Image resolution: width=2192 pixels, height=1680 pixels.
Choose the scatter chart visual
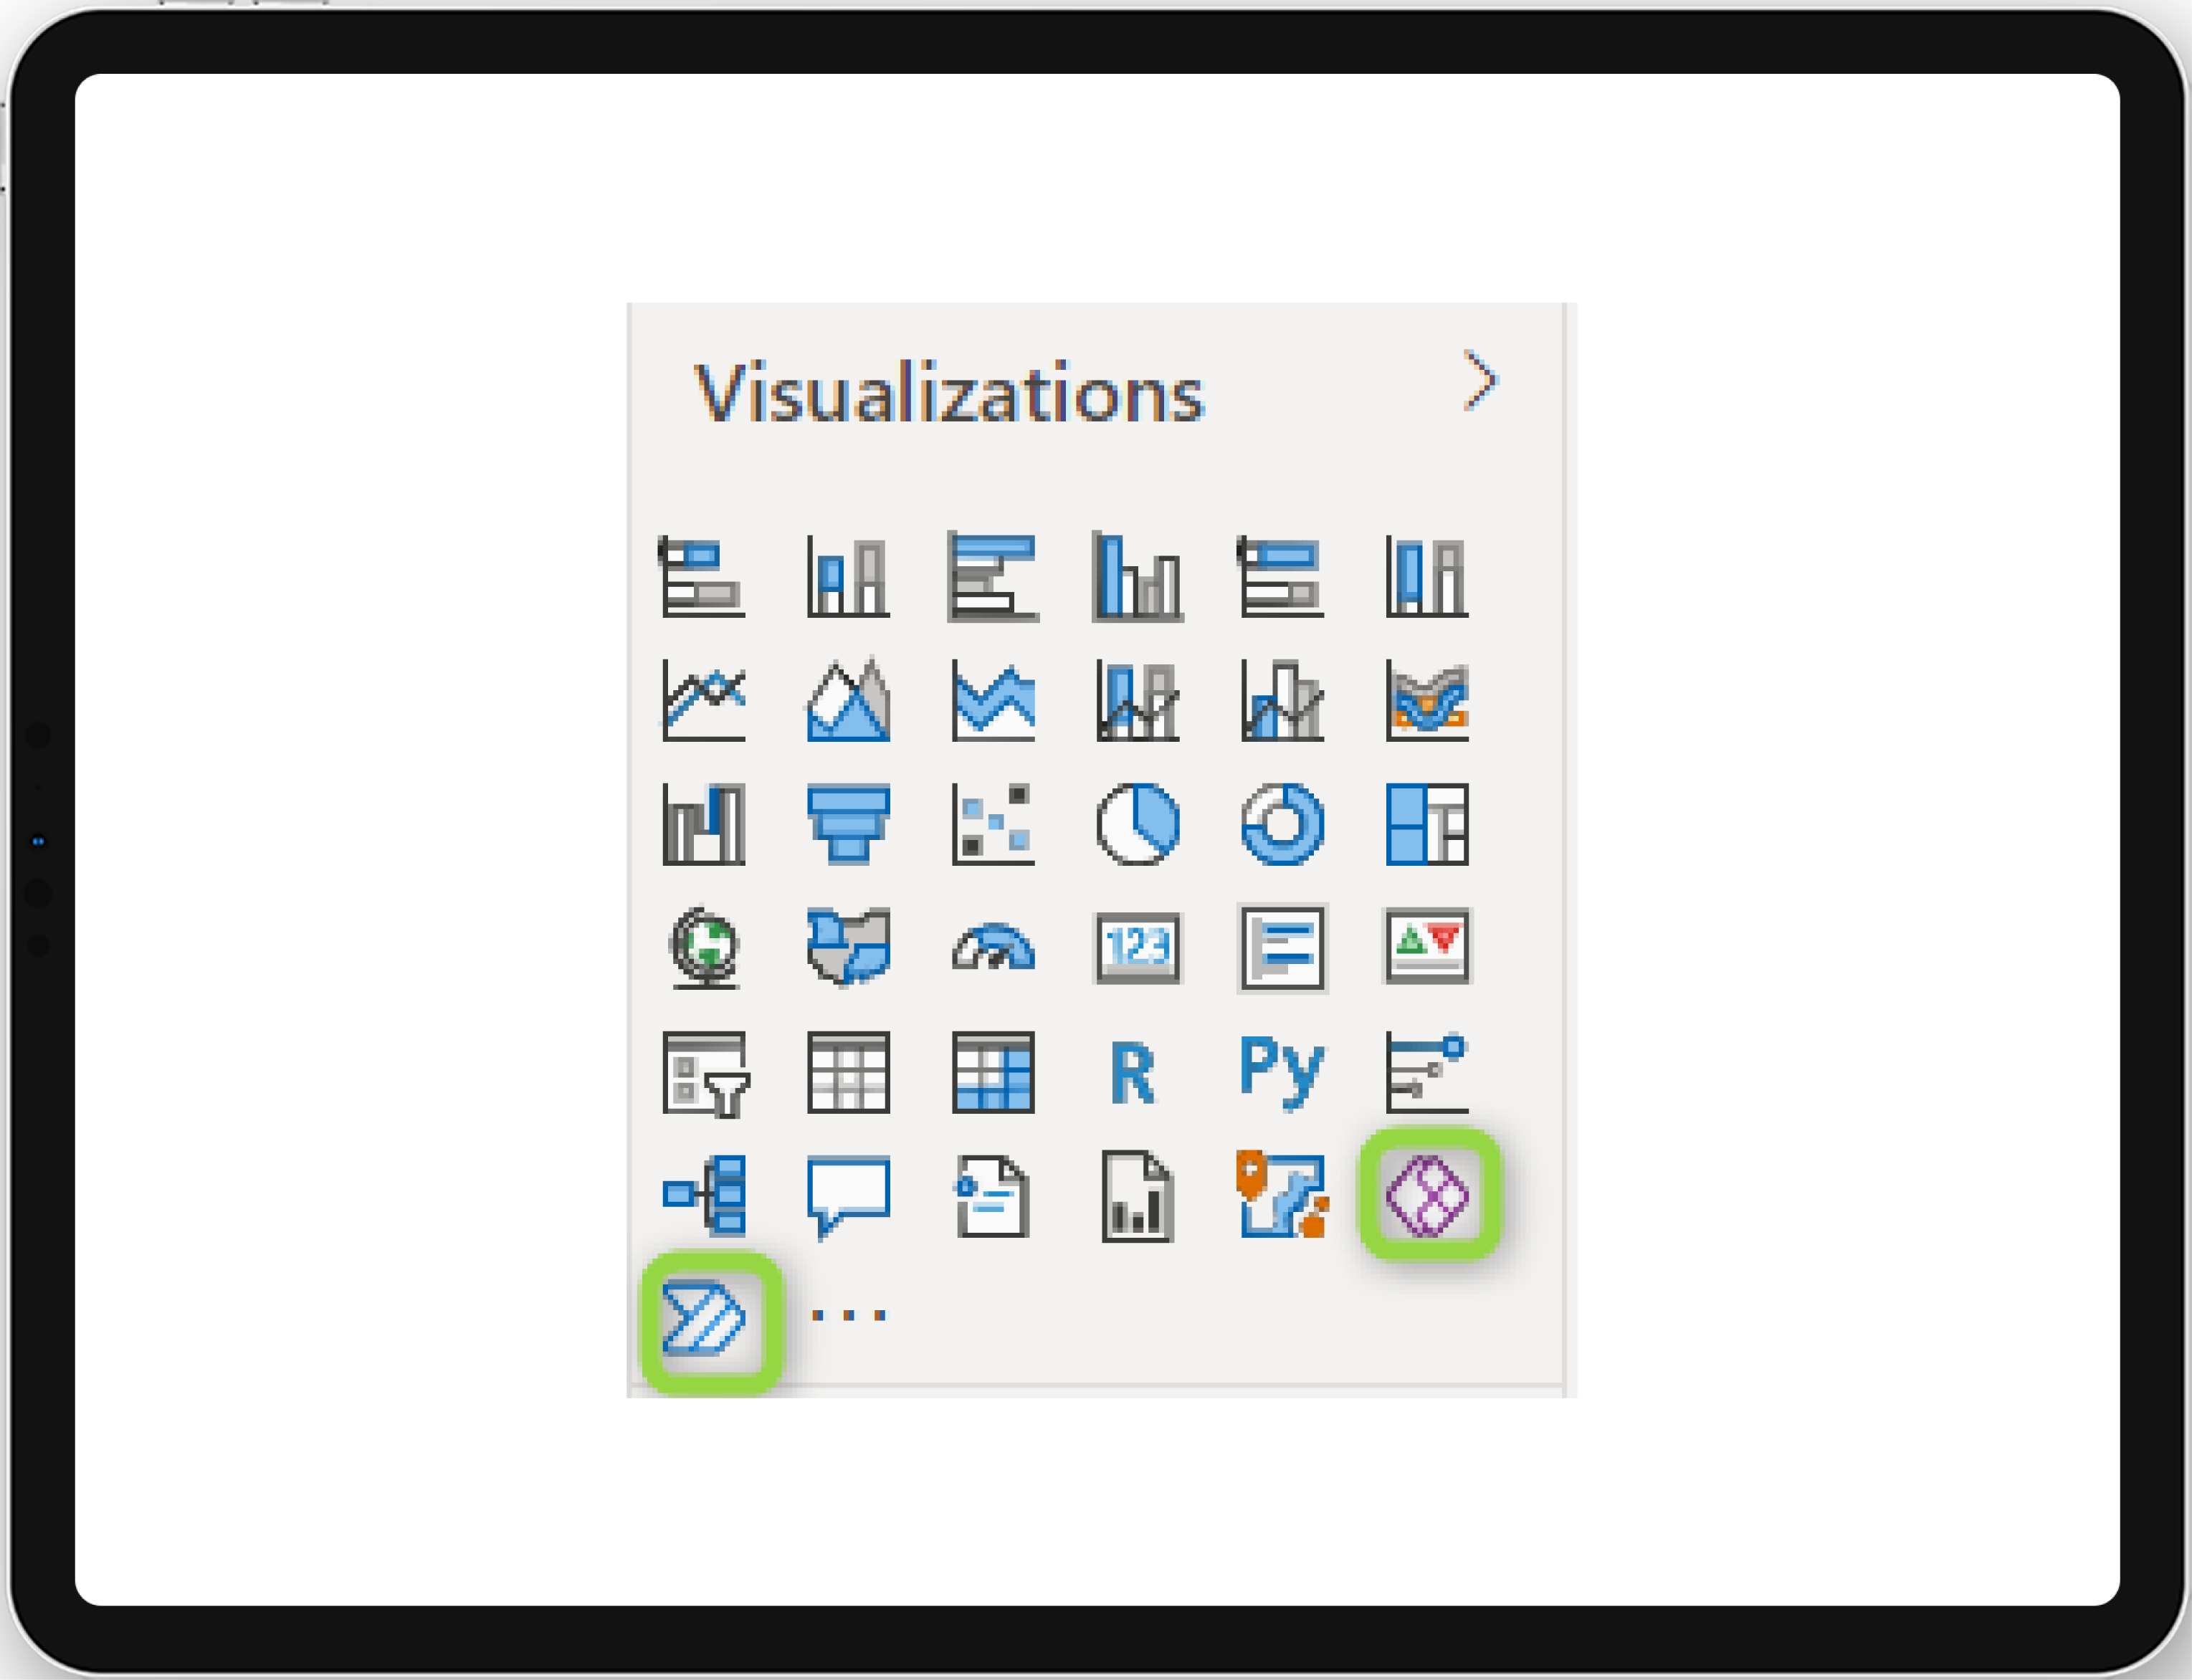tap(993, 824)
